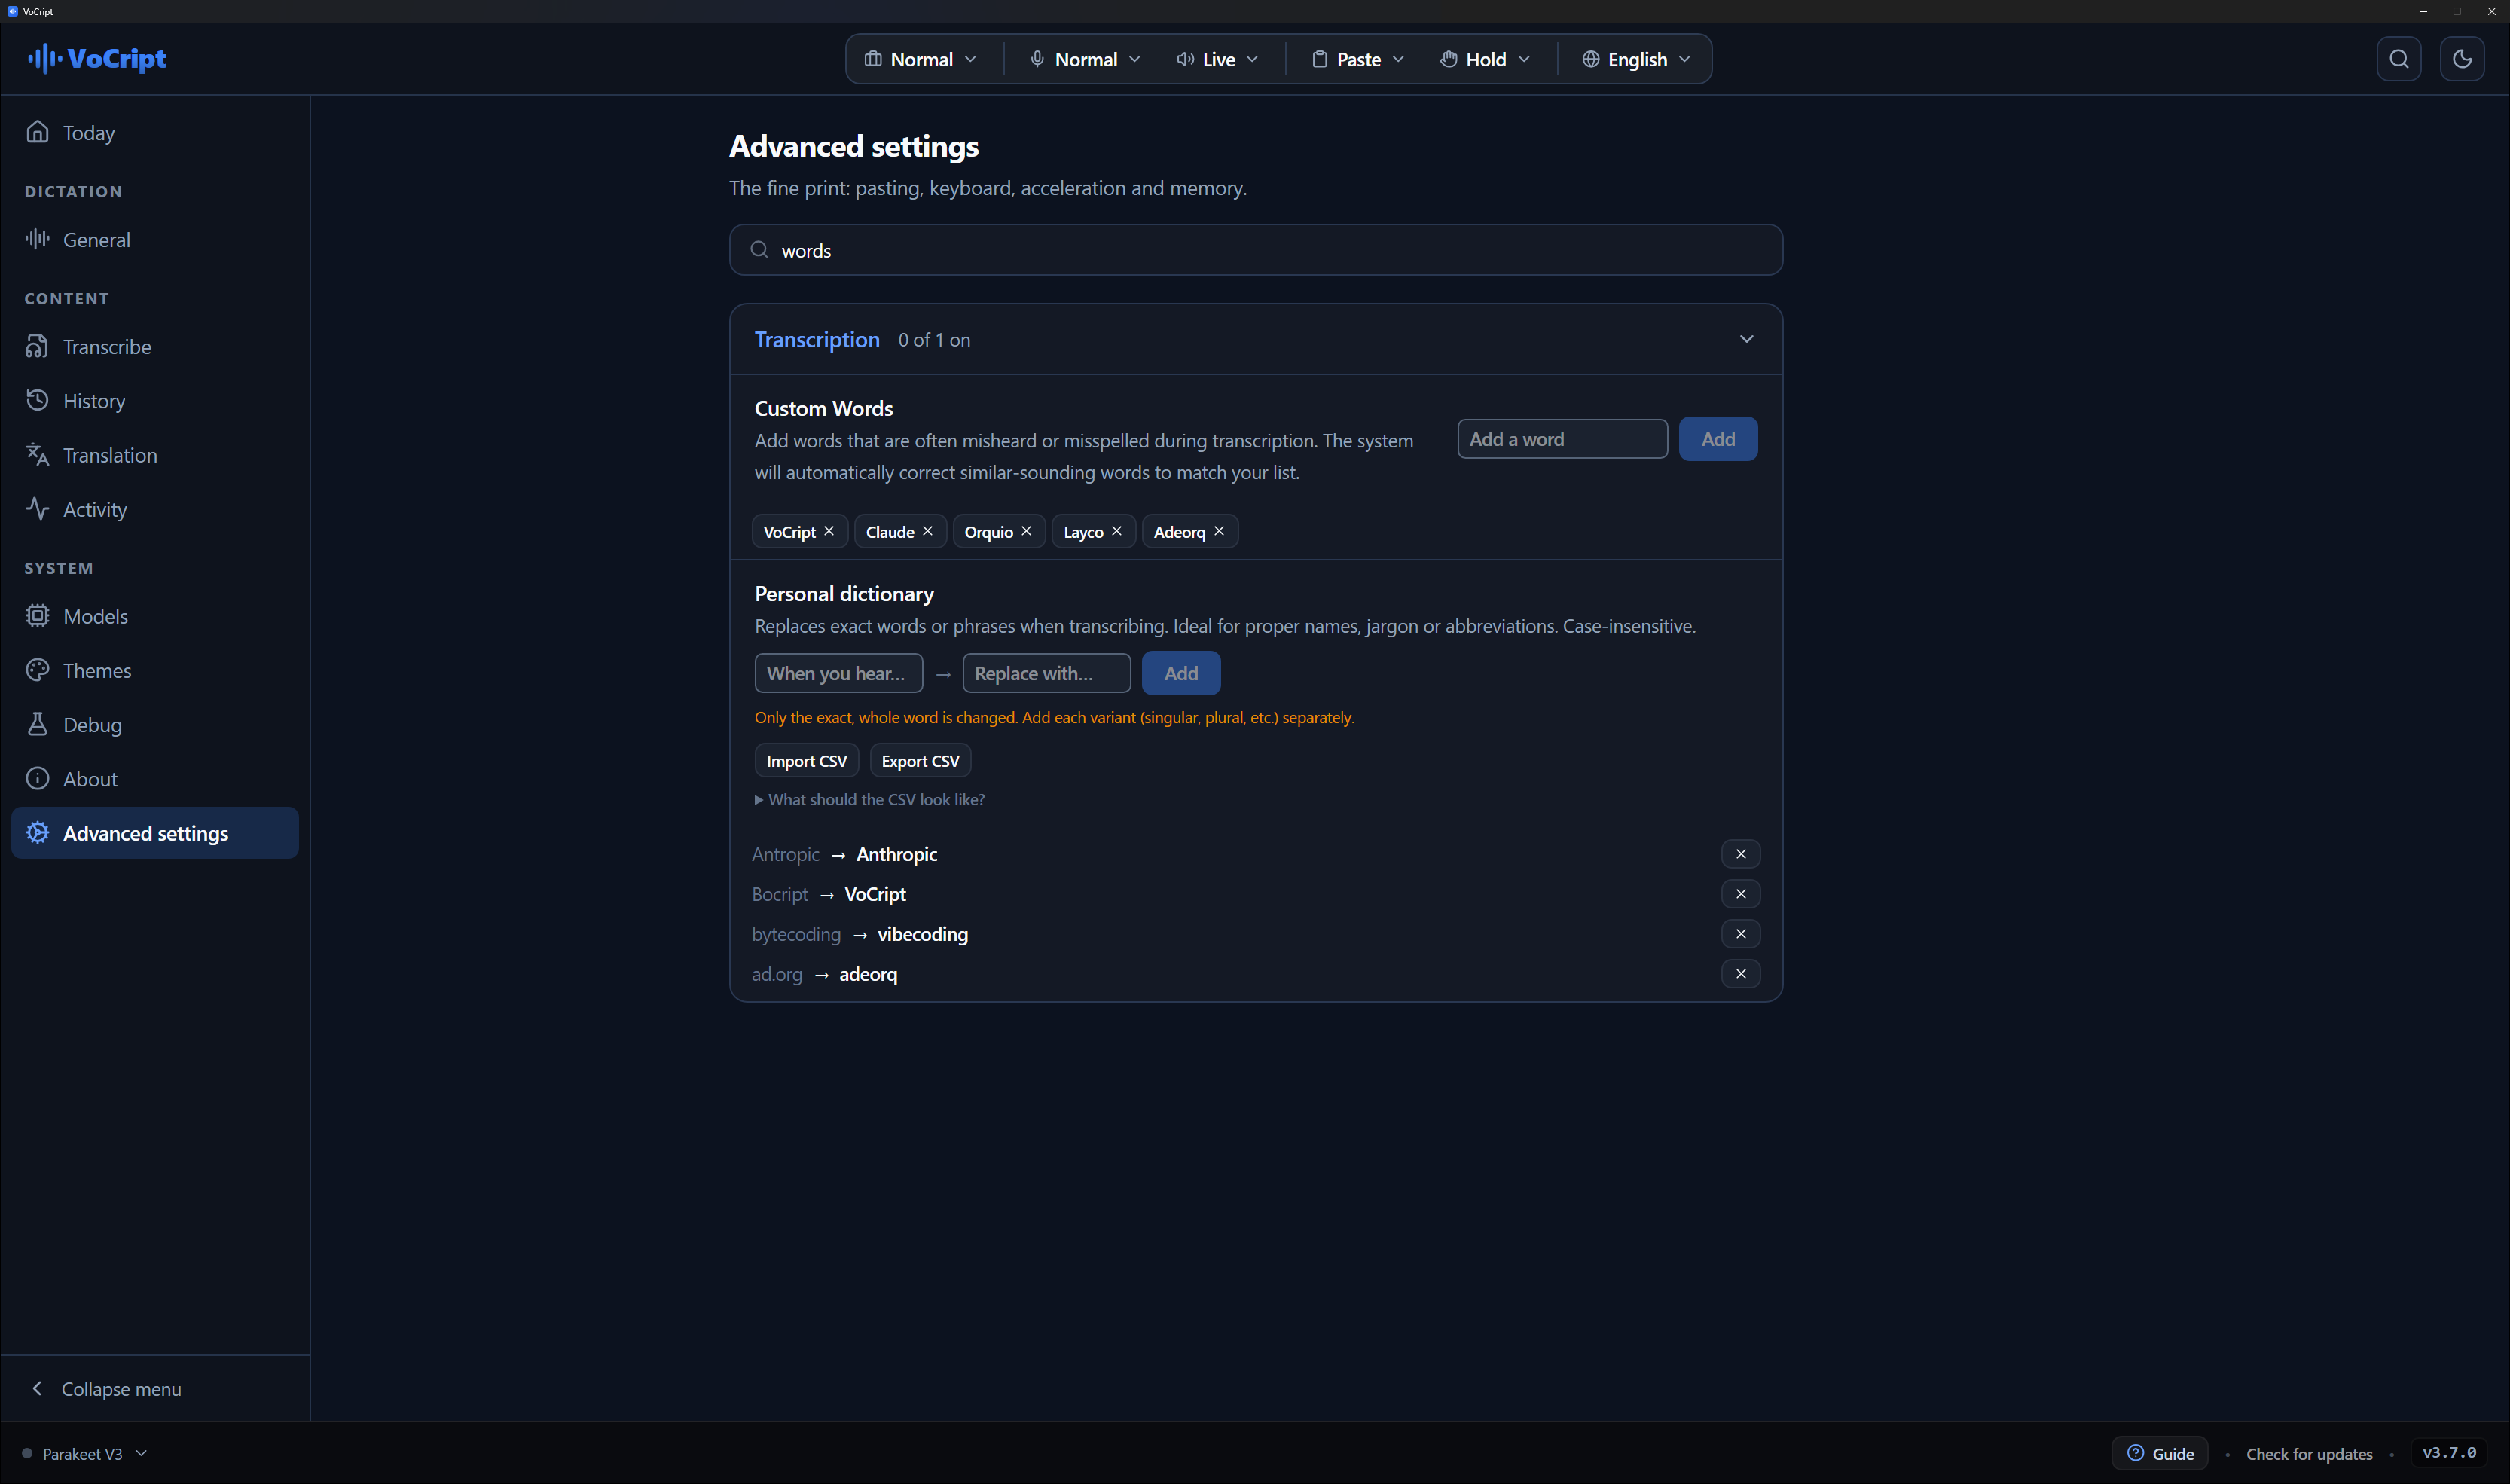
Task: Close the VoCript window
Action: 2491,11
